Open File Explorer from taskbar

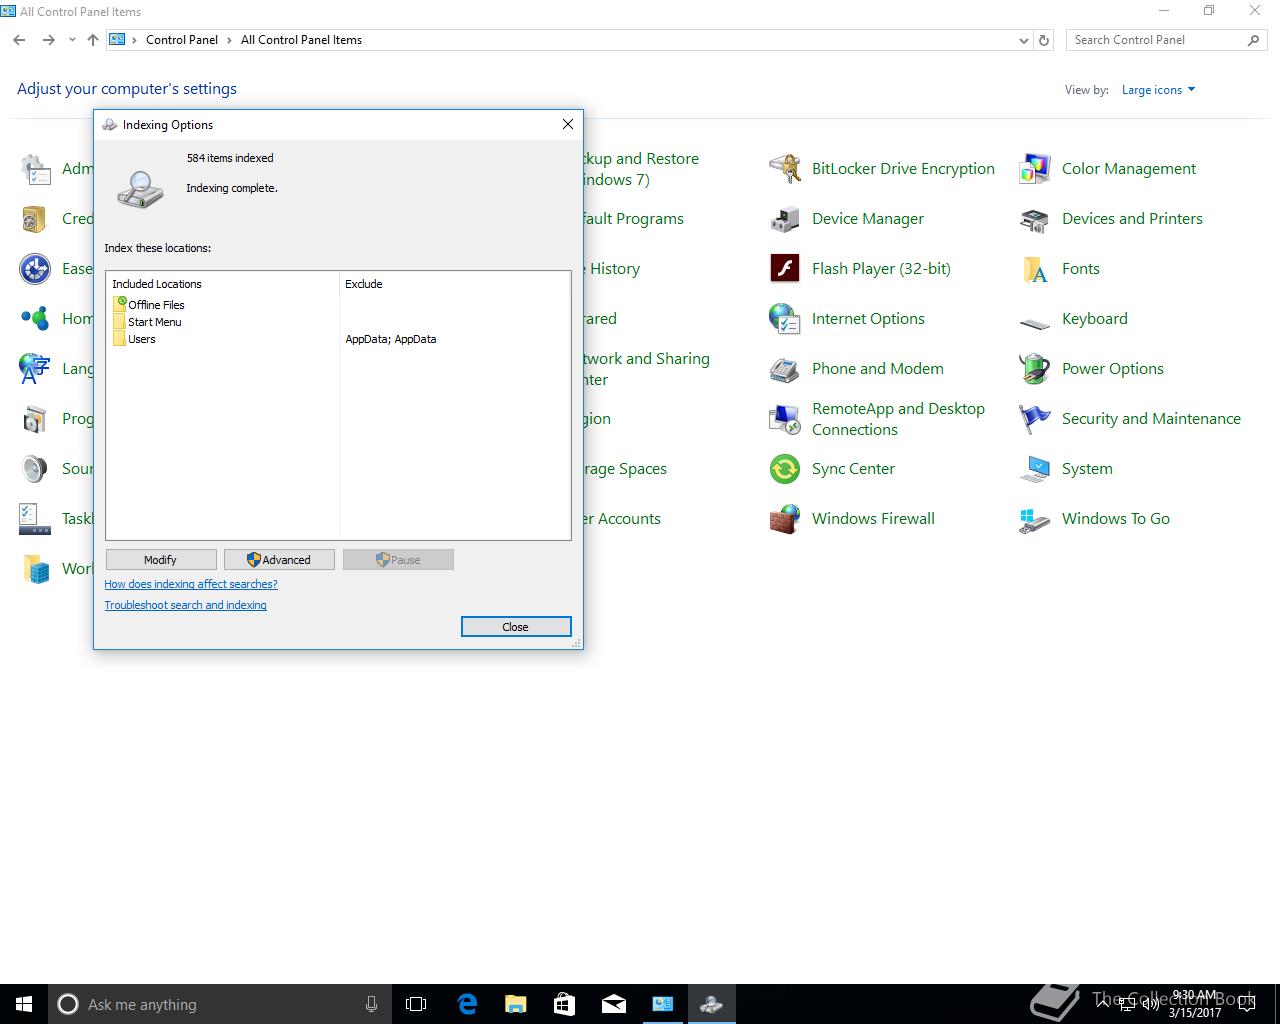[x=516, y=1004]
